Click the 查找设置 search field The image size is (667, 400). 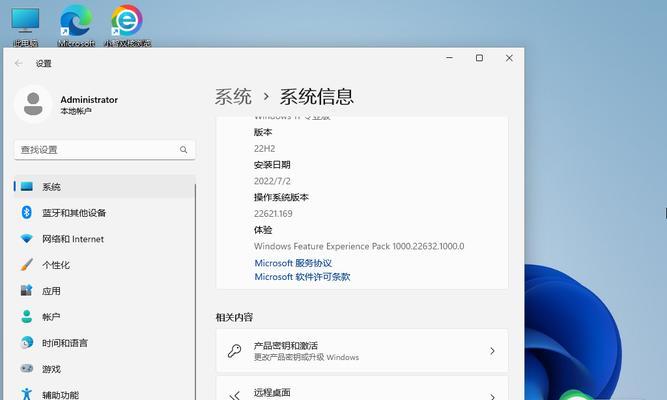point(105,150)
